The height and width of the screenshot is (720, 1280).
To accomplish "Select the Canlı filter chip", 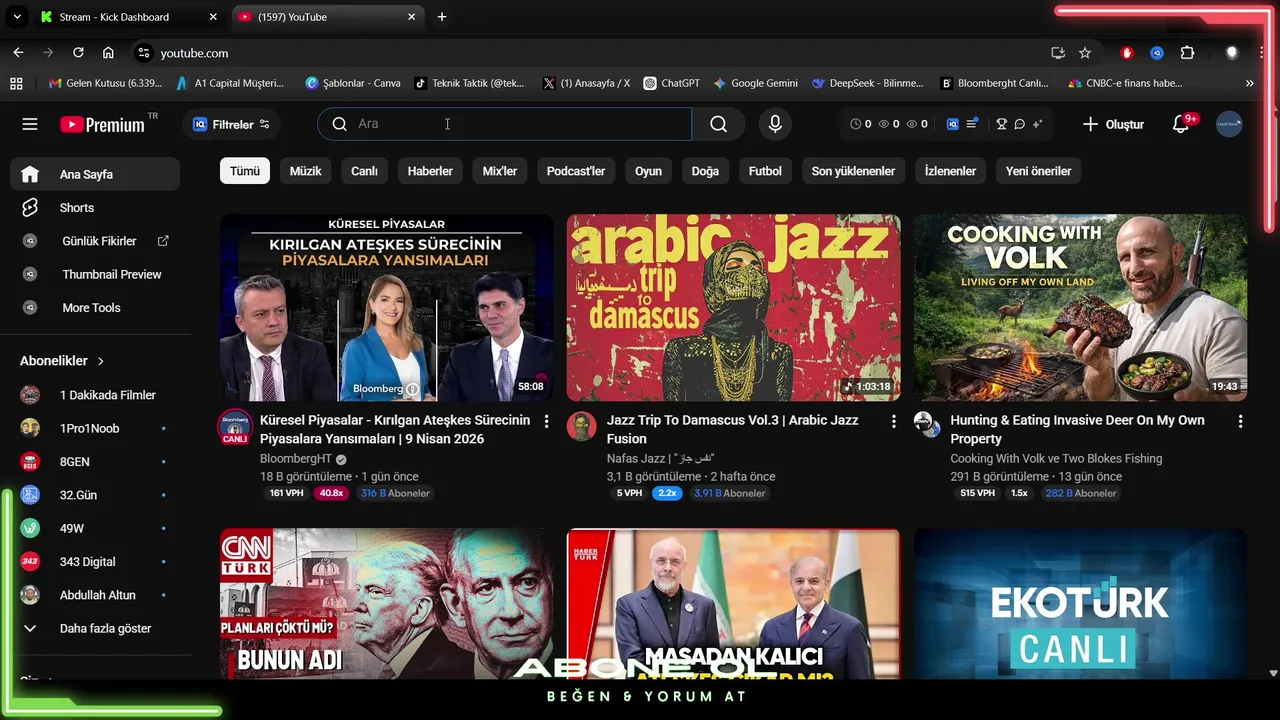I will click(x=364, y=171).
